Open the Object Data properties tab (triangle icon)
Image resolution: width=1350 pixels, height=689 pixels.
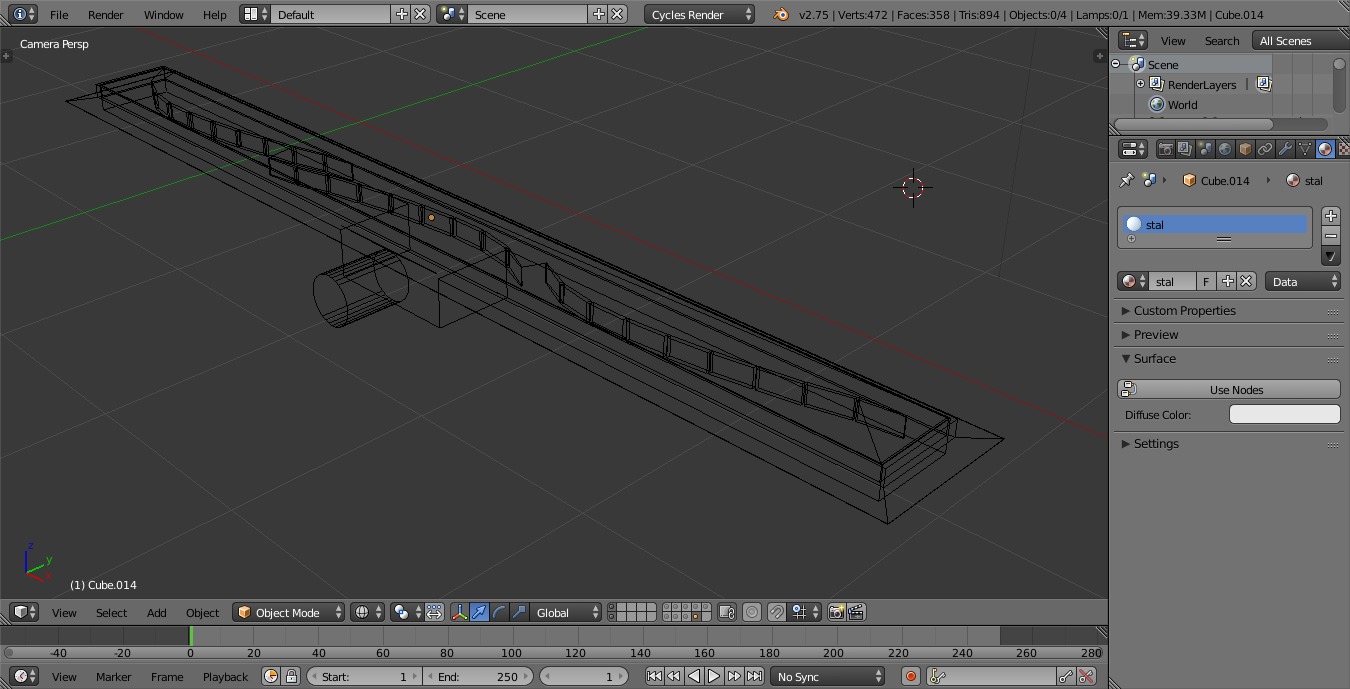pos(1305,149)
